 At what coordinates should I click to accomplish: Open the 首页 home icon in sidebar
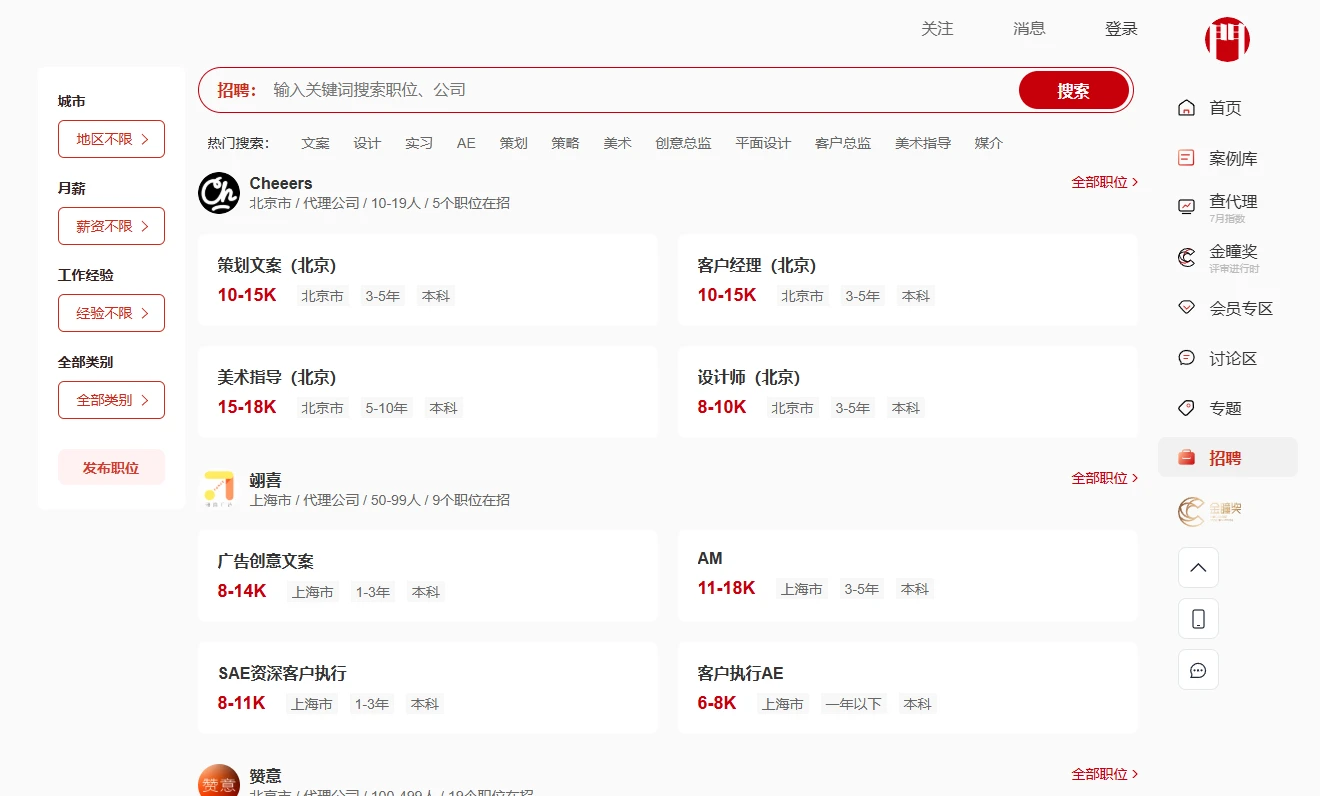[1186, 107]
